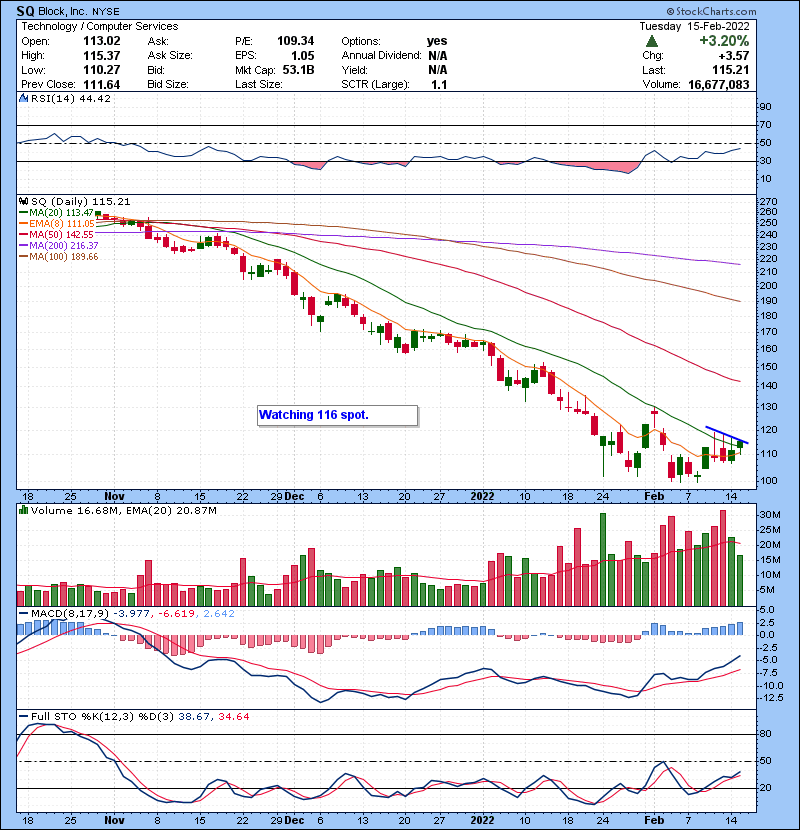
Task: Click the MACD(8,17,9) indicator label
Action: pyautogui.click(x=70, y=614)
